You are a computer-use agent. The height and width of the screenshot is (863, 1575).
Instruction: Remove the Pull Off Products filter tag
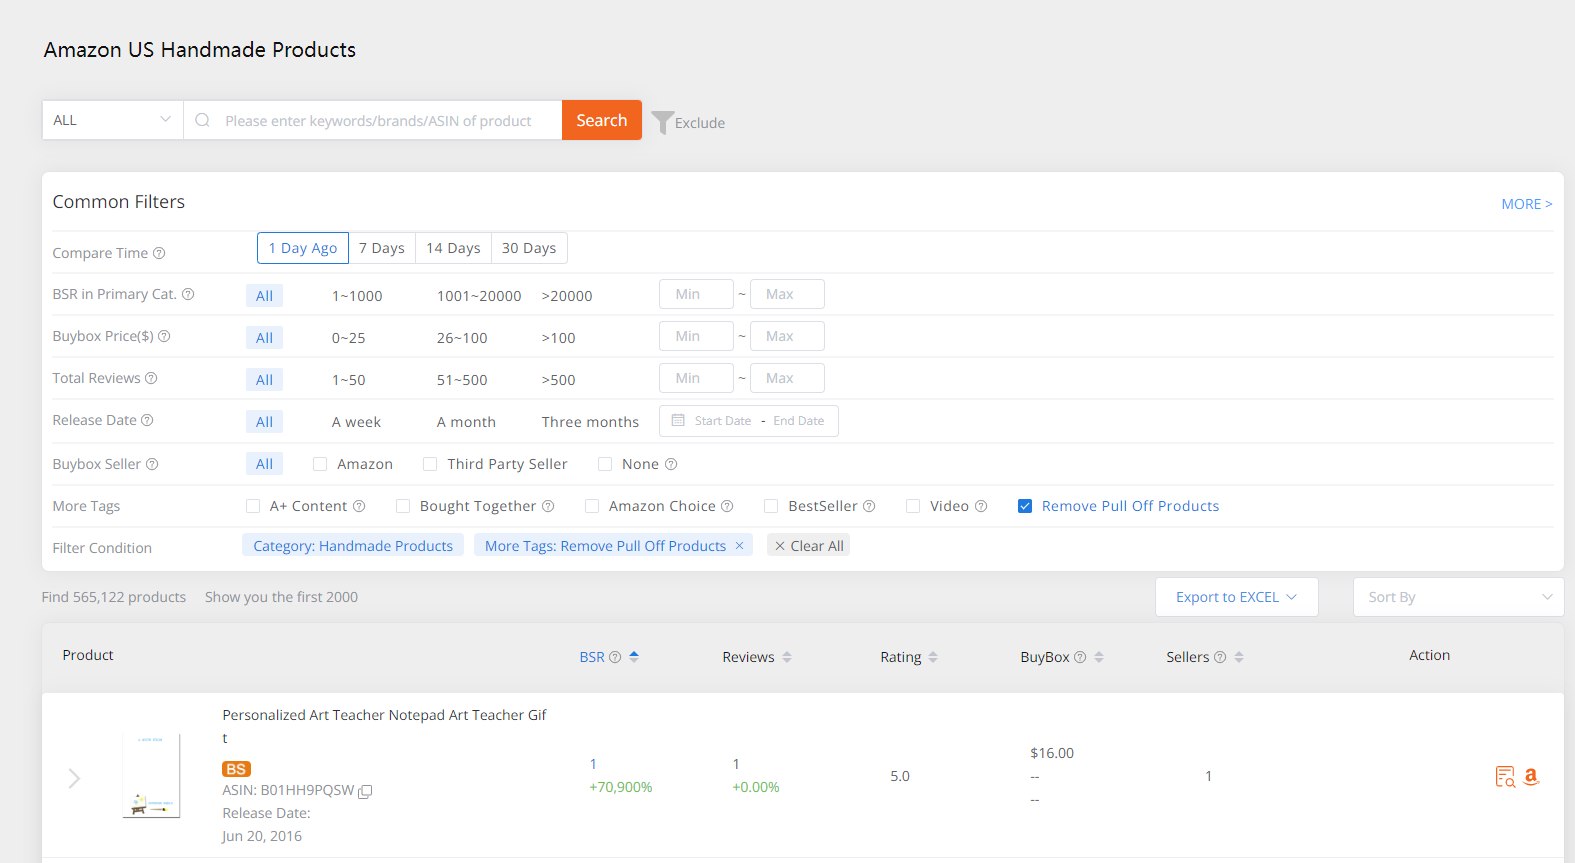point(740,546)
